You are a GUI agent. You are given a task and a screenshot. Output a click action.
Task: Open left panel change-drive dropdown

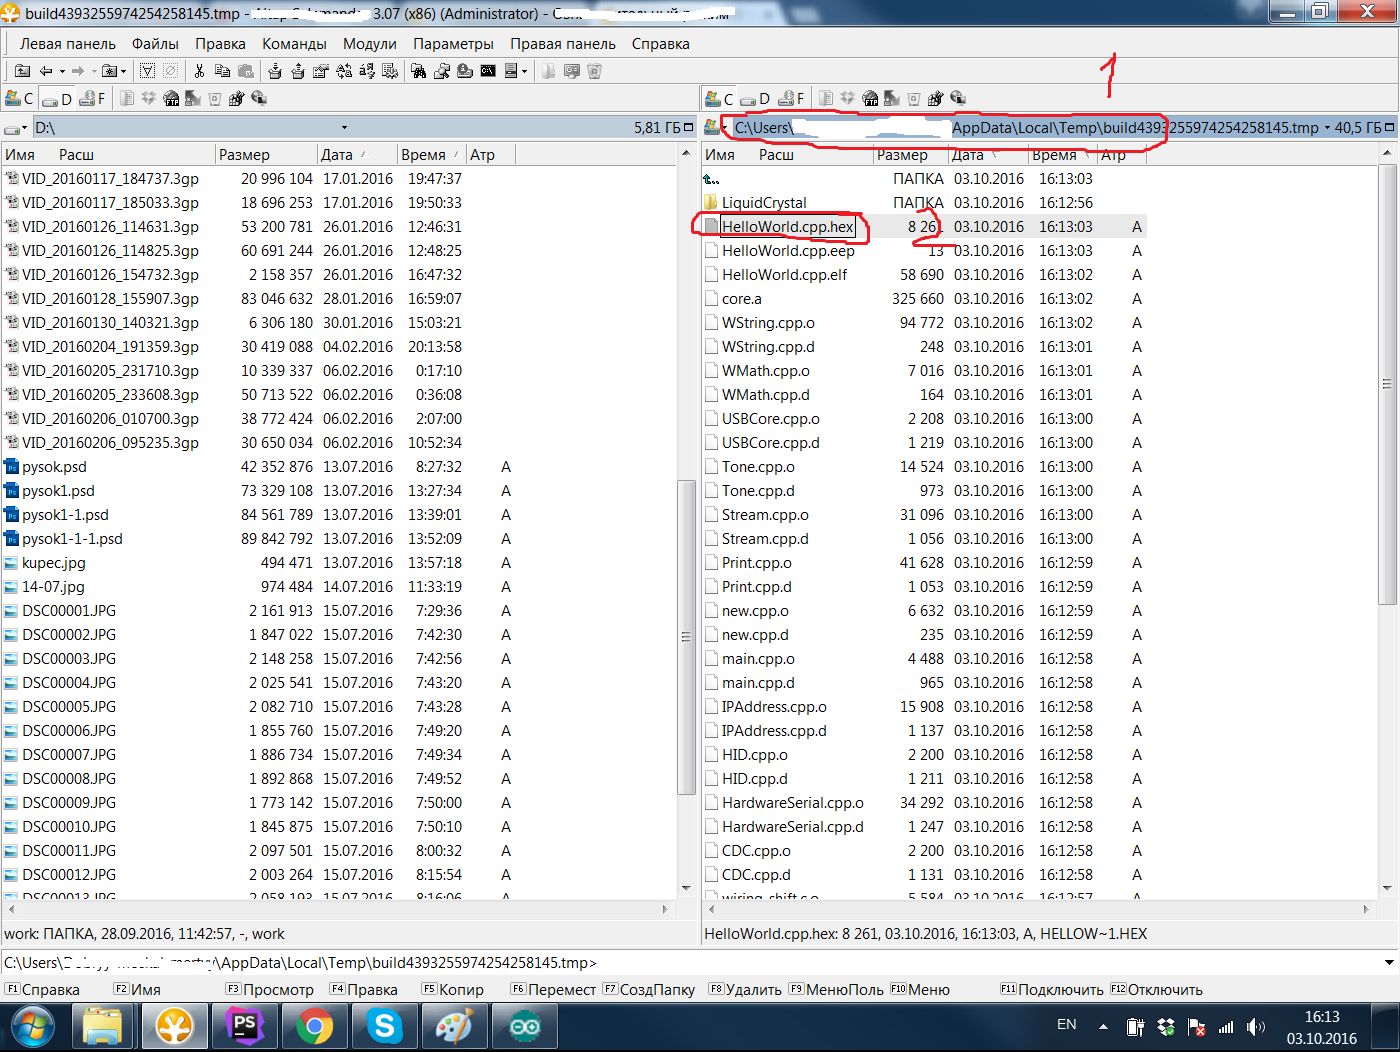coord(16,128)
